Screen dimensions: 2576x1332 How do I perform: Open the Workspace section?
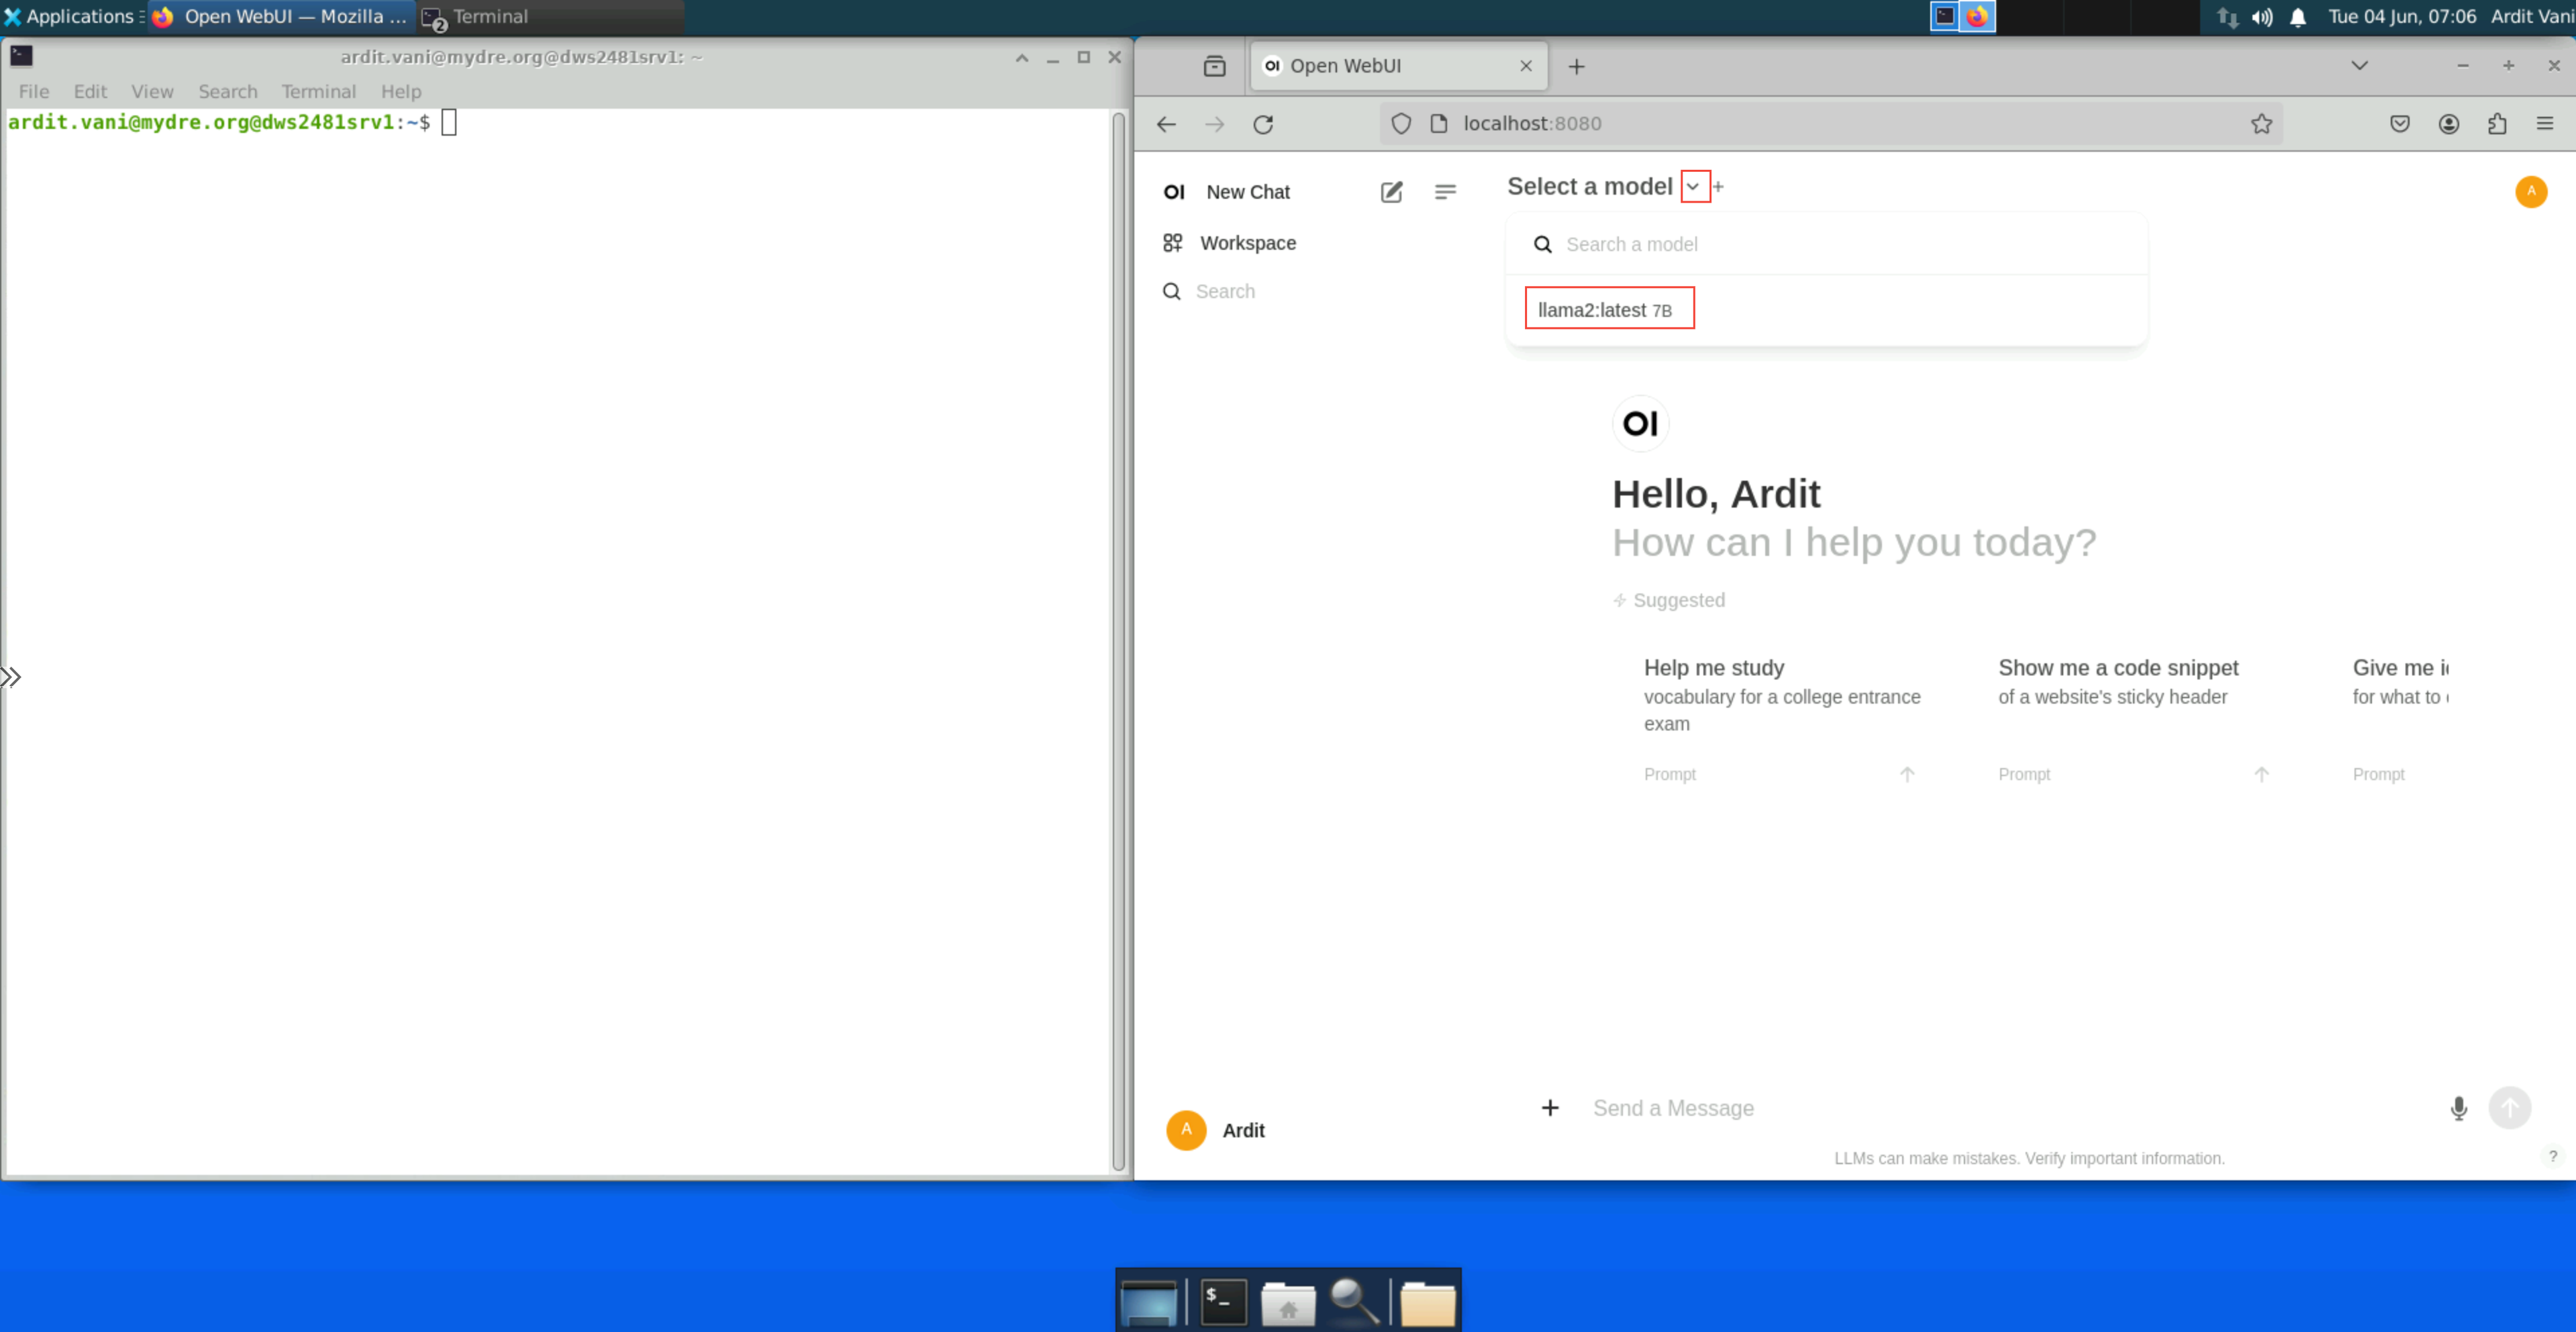coord(1229,243)
